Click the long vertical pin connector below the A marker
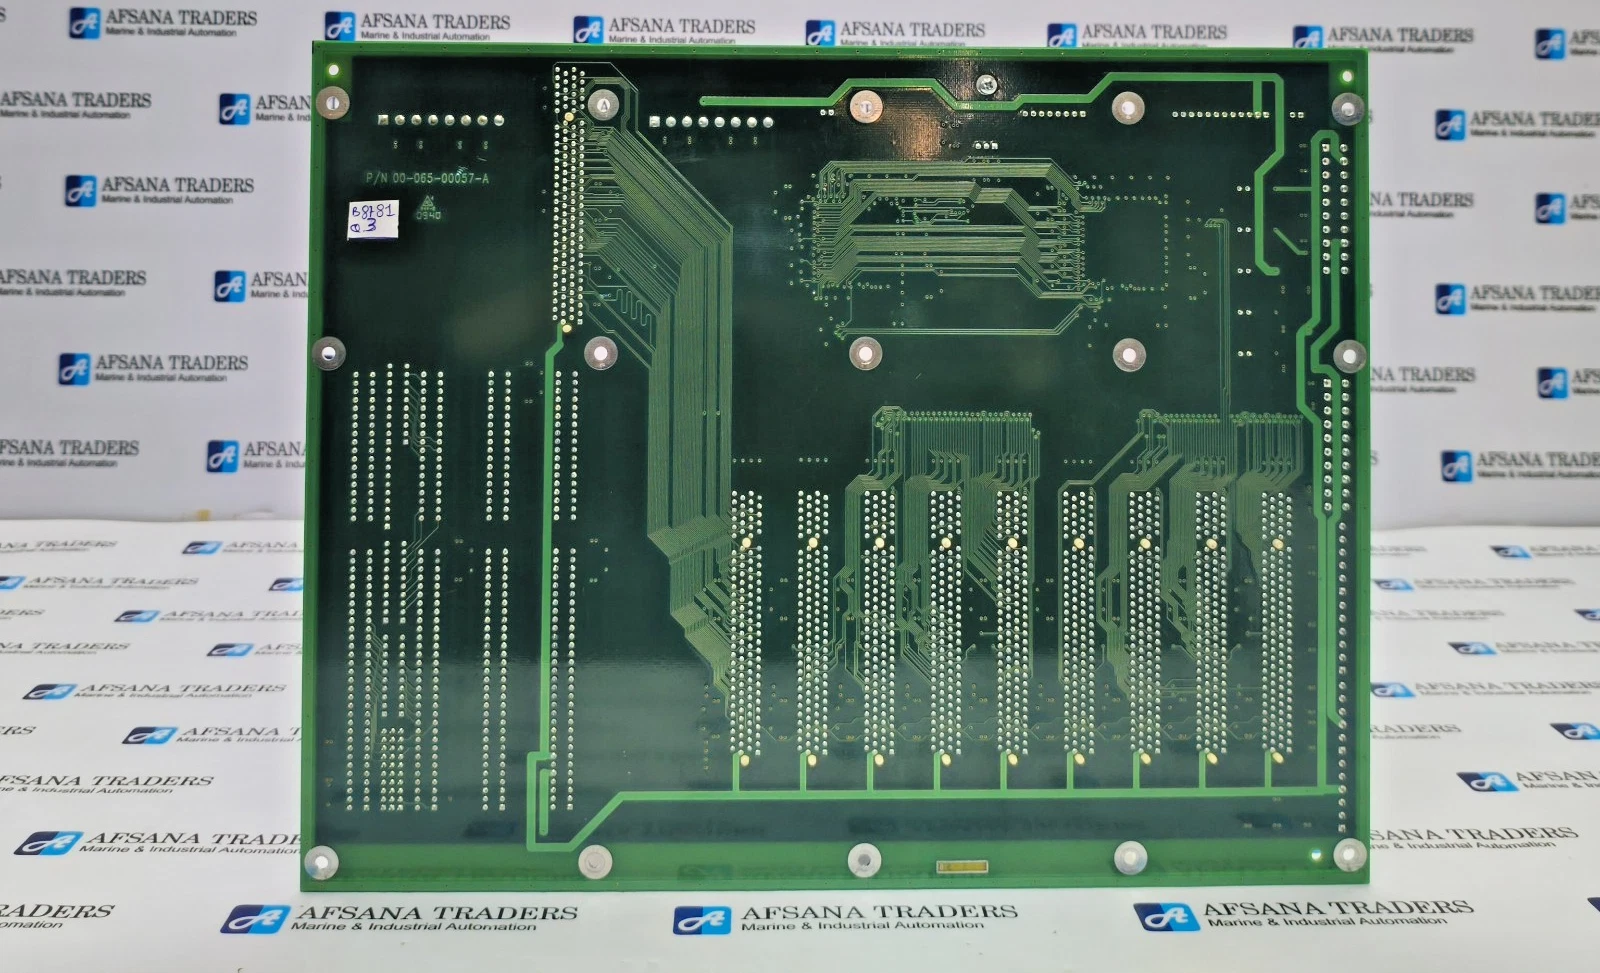Image resolution: width=1600 pixels, height=973 pixels. pos(568,200)
